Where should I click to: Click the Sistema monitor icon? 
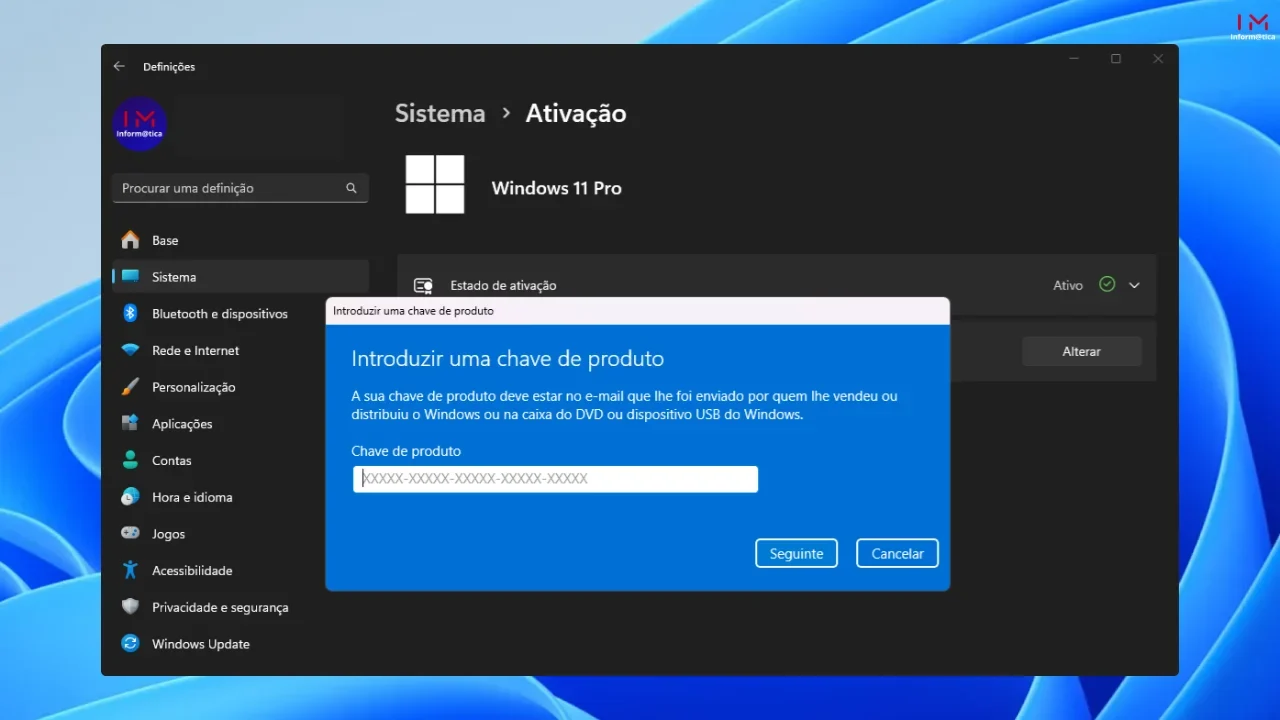point(130,277)
